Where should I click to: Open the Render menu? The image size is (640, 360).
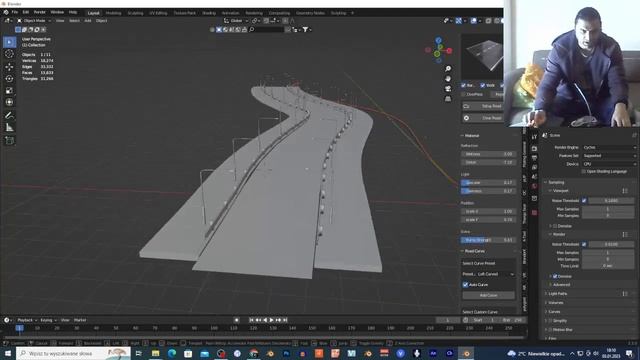[40, 12]
